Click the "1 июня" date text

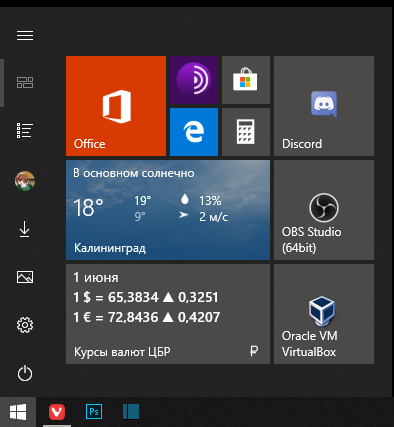96,278
